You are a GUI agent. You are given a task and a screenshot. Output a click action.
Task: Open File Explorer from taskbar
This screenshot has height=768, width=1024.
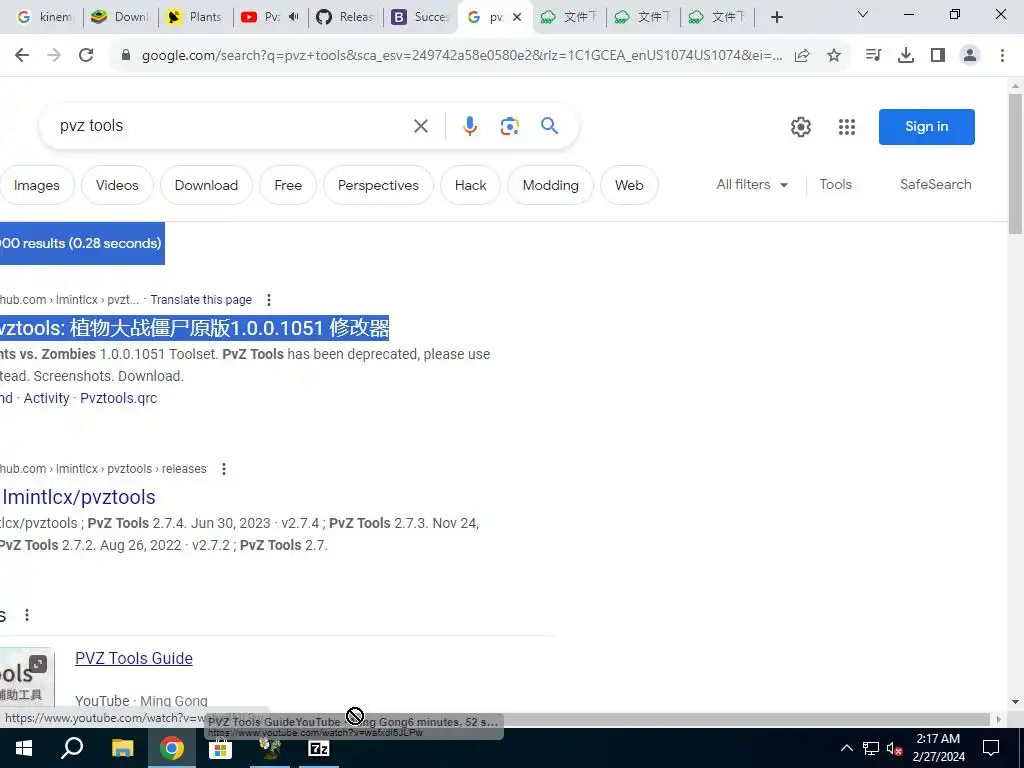click(122, 748)
